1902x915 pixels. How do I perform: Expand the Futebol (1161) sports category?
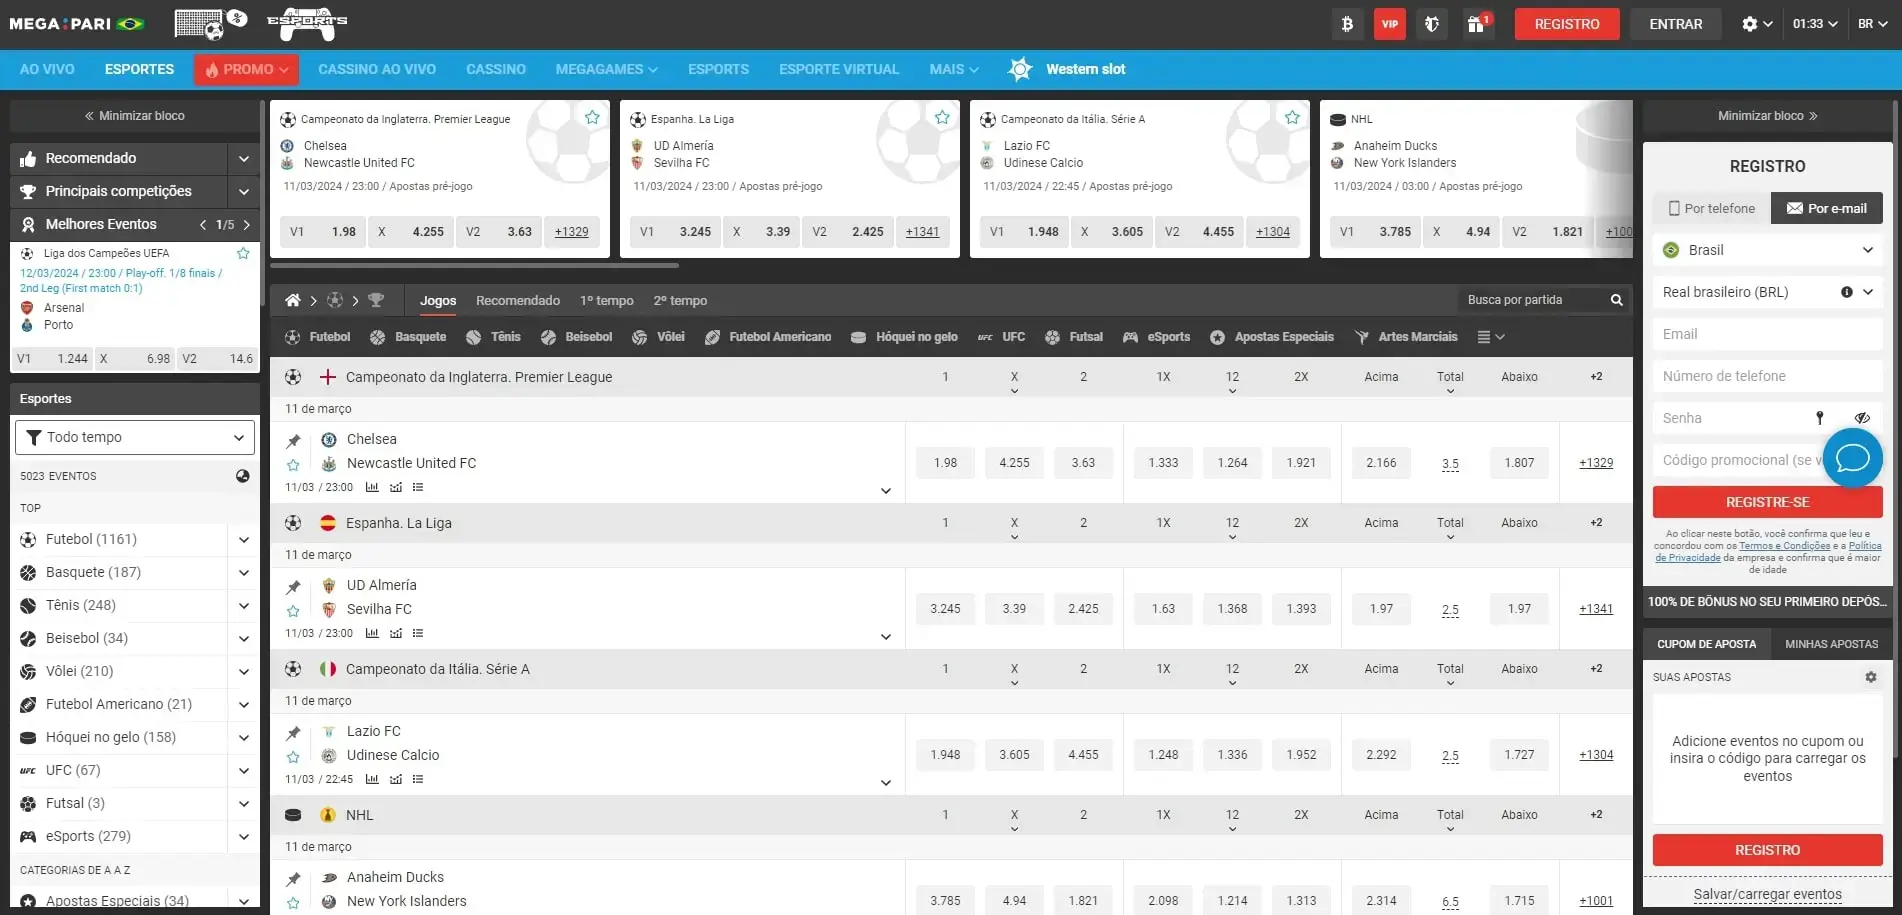[243, 540]
